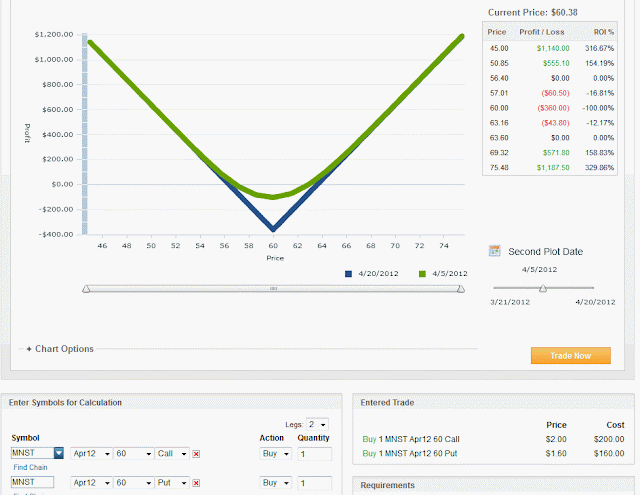This screenshot has height=495, width=640.
Task: Remove the first leg with red X
Action: coord(196,454)
